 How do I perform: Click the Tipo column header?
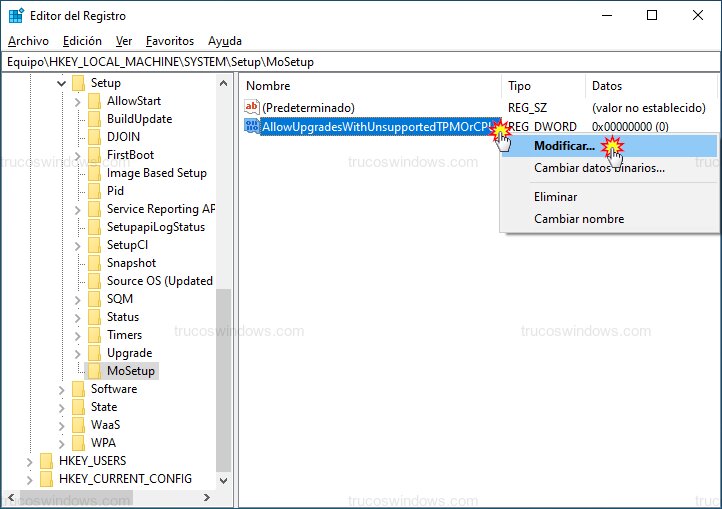click(x=543, y=86)
